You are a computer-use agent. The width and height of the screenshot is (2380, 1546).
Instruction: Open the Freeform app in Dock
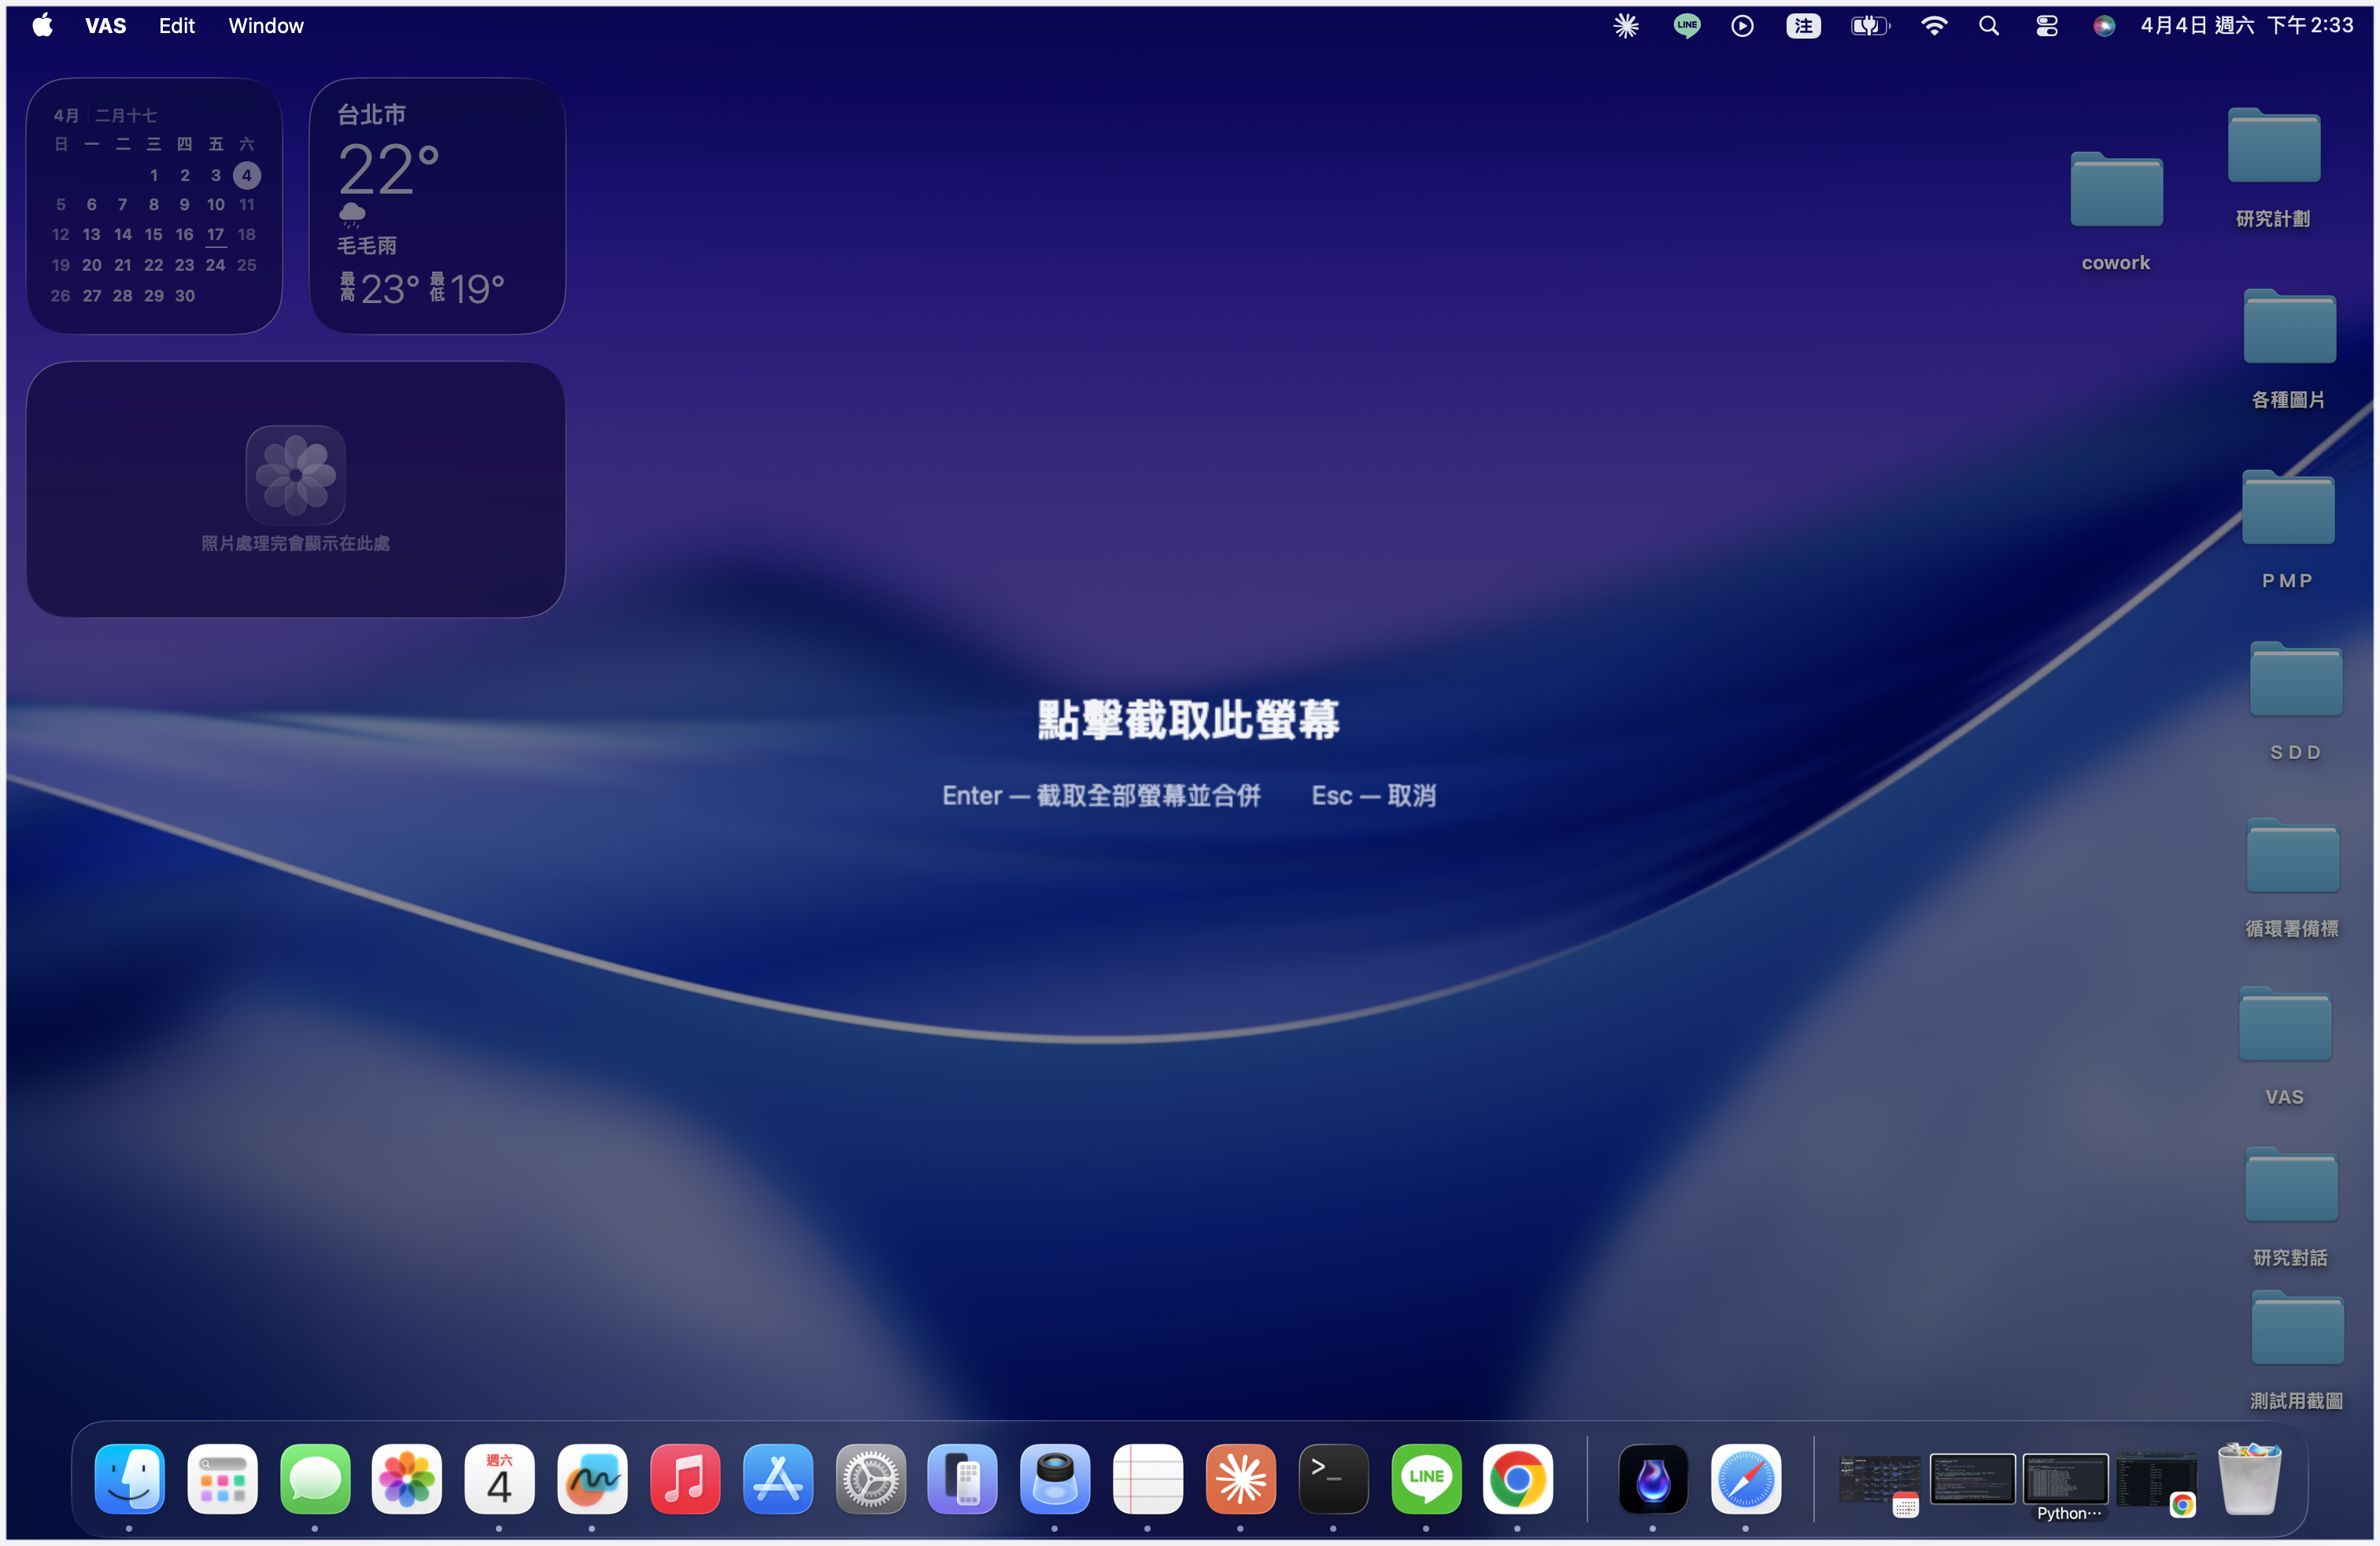[x=592, y=1478]
